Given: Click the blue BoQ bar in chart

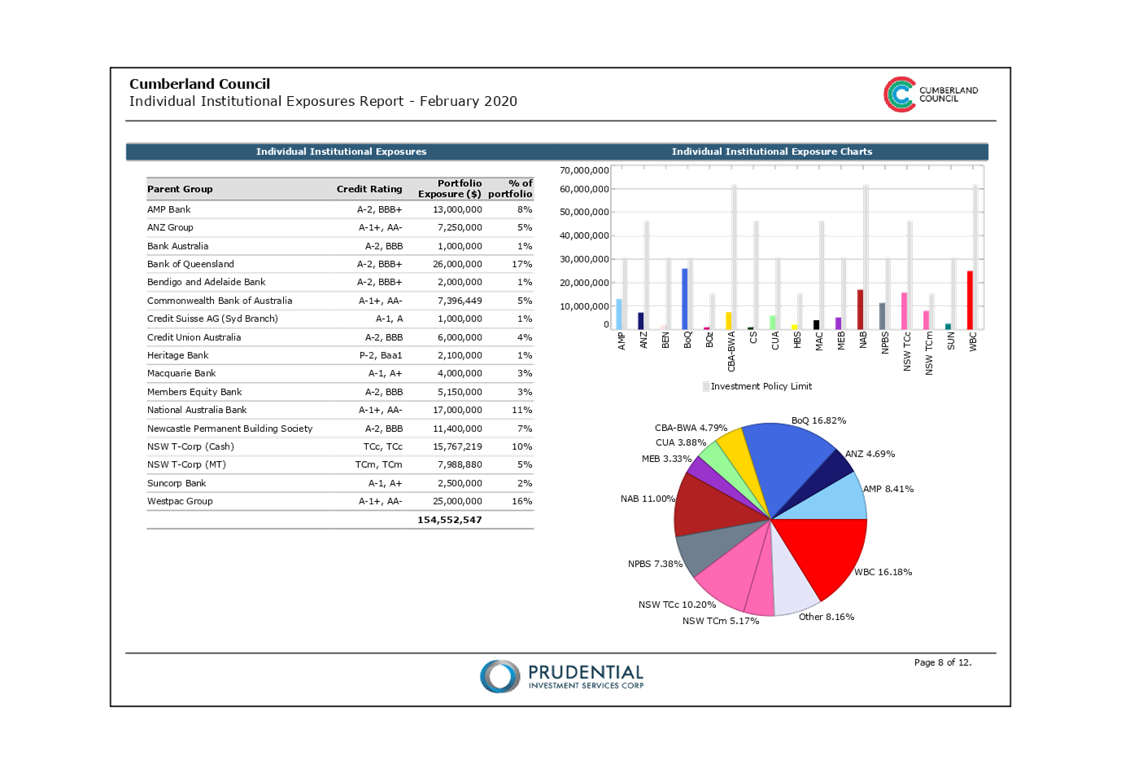Looking at the screenshot, I should click(x=685, y=299).
